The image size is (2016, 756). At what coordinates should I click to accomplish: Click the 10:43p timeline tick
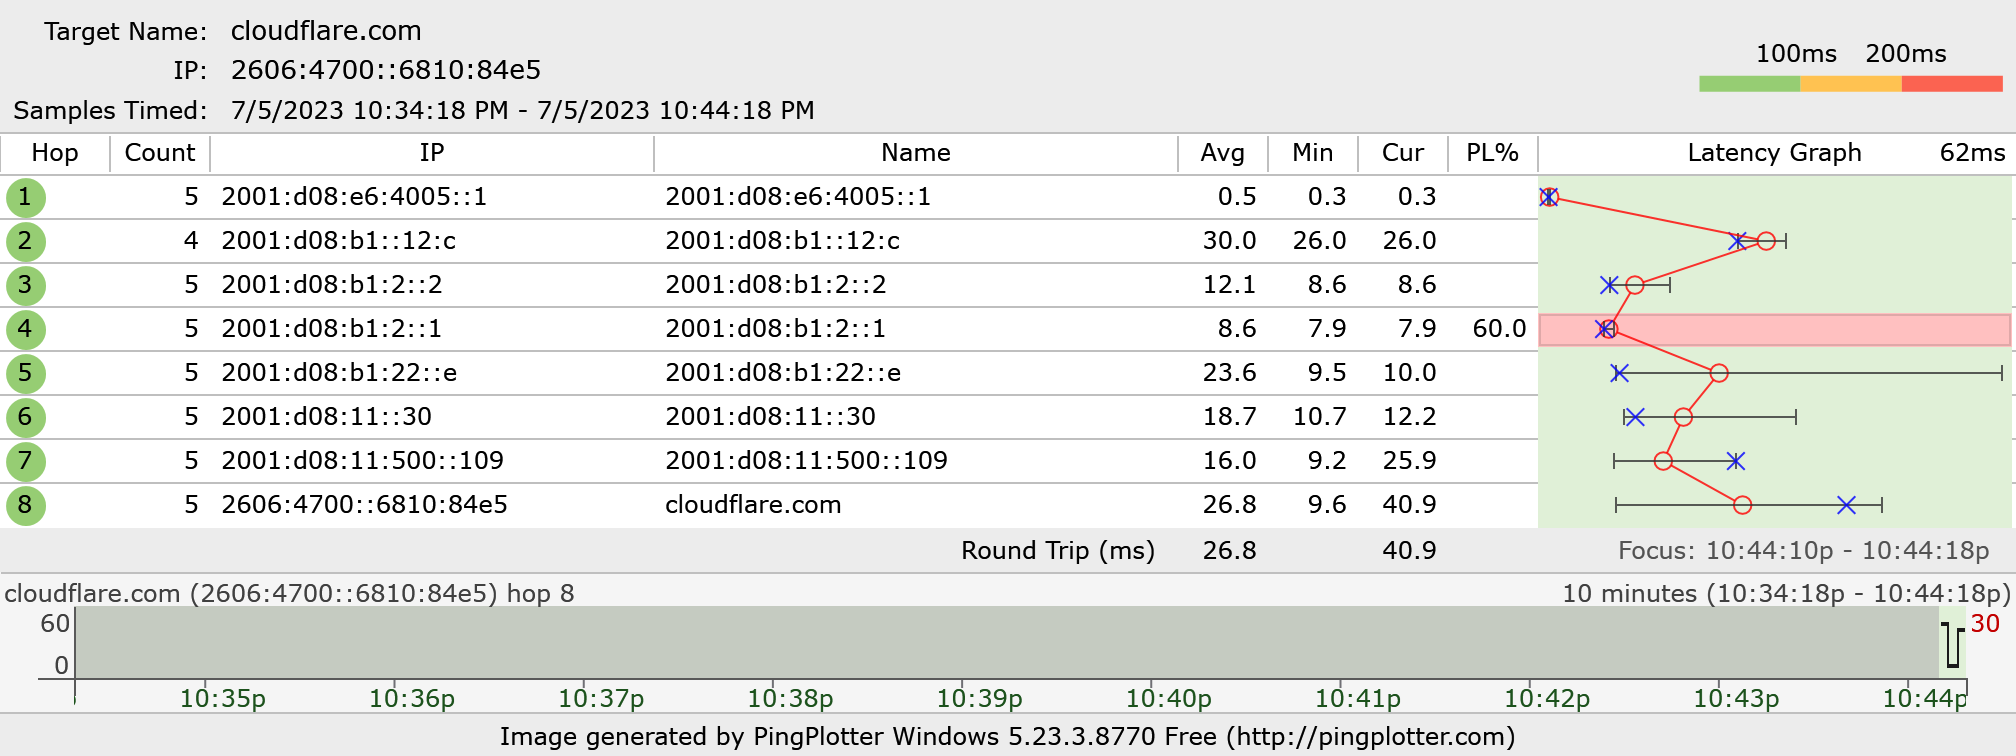click(x=1735, y=699)
